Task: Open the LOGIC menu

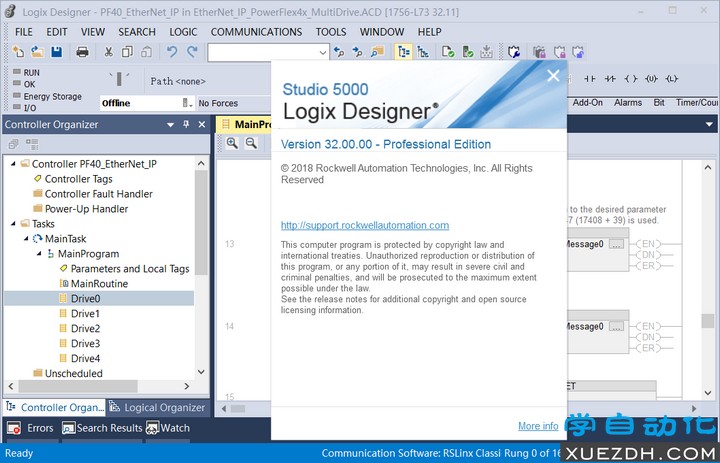Action: (183, 32)
